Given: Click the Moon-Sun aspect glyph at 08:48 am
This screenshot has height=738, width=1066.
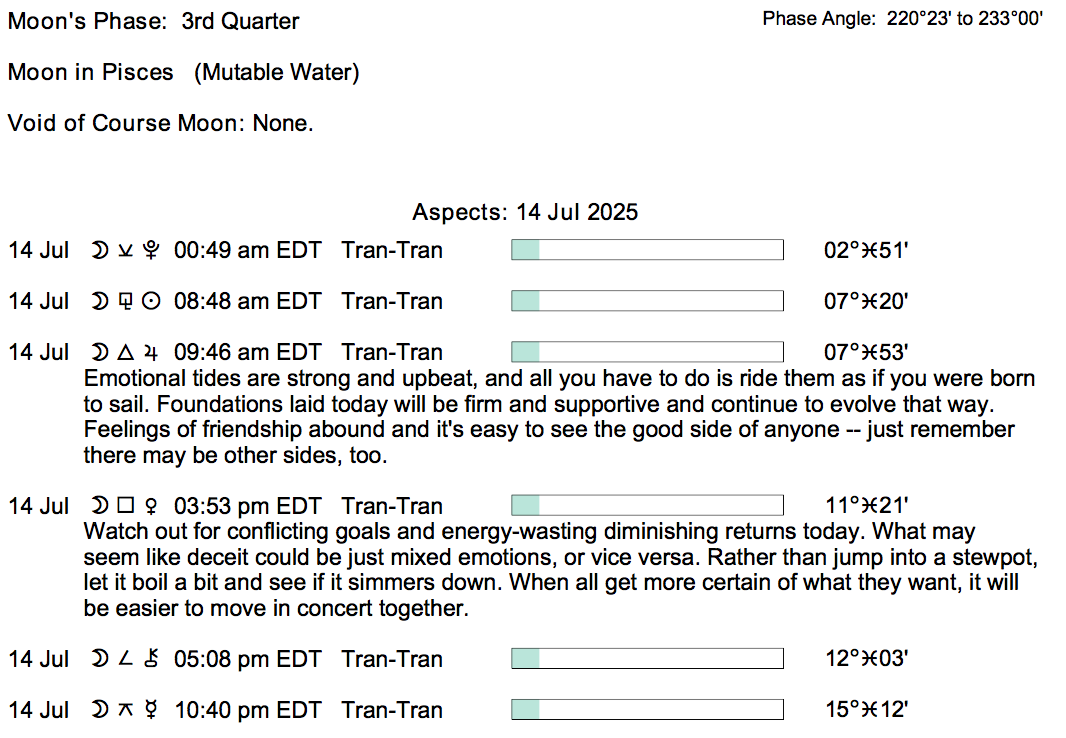Looking at the screenshot, I should 126,301.
